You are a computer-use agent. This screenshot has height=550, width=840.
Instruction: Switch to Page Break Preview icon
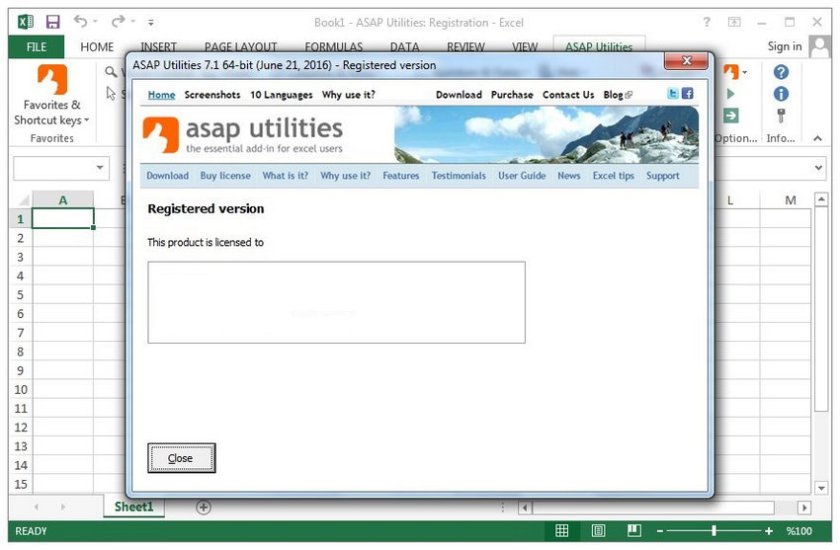[x=634, y=531]
